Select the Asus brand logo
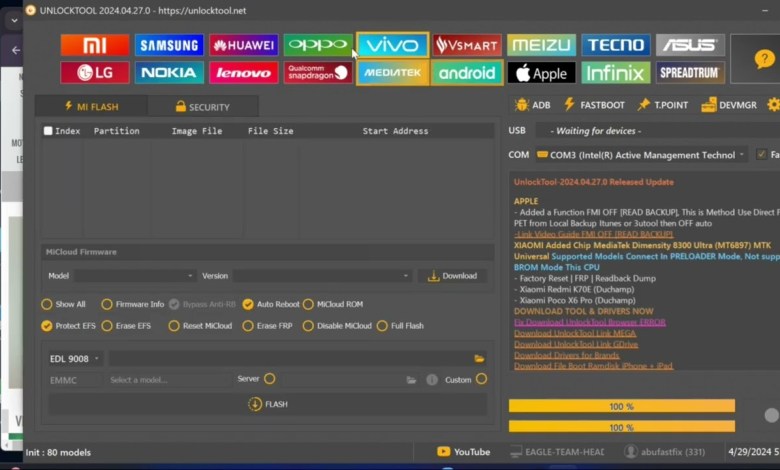This screenshot has width=780, height=470. [x=690, y=45]
